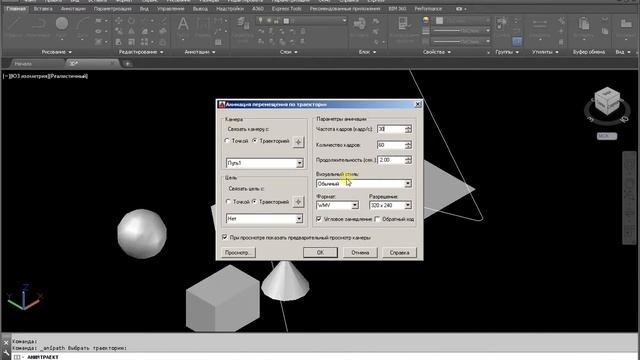Image resolution: width=640 pixels, height=360 pixels.
Task: Click the Отмена button
Action: click(360, 253)
